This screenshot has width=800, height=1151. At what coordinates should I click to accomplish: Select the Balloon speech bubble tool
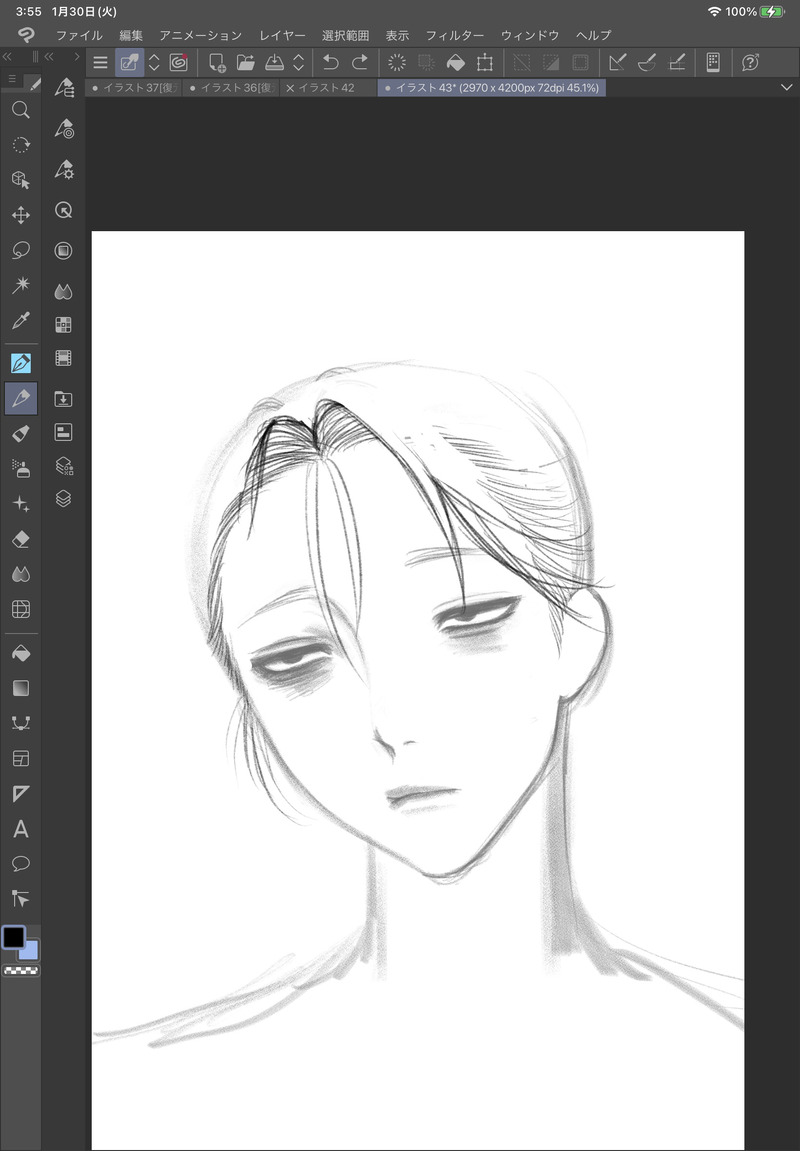pos(21,863)
